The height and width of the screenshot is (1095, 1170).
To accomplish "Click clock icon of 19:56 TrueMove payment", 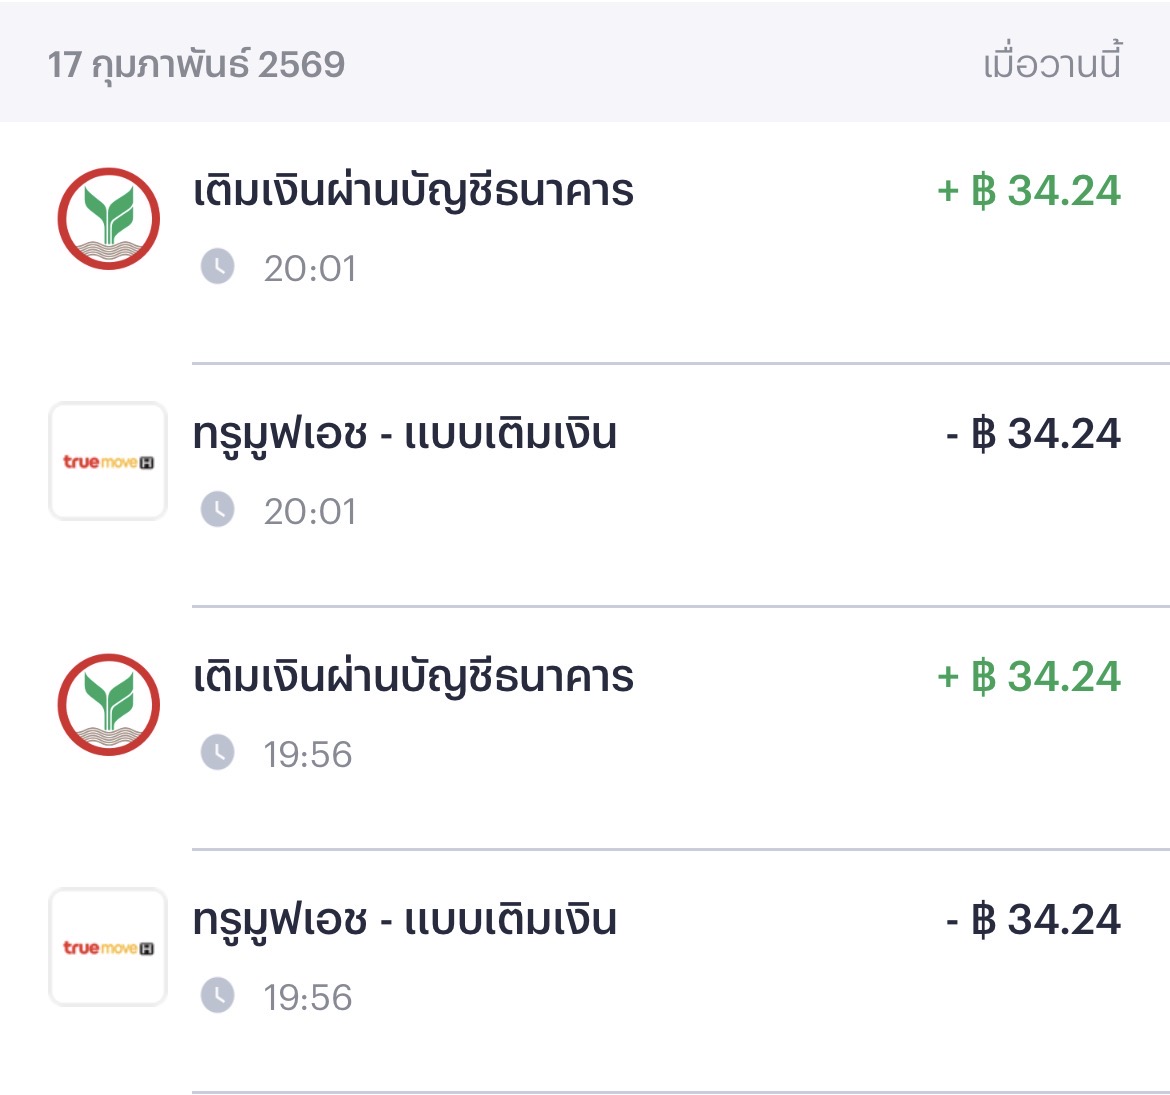I will 218,996.
